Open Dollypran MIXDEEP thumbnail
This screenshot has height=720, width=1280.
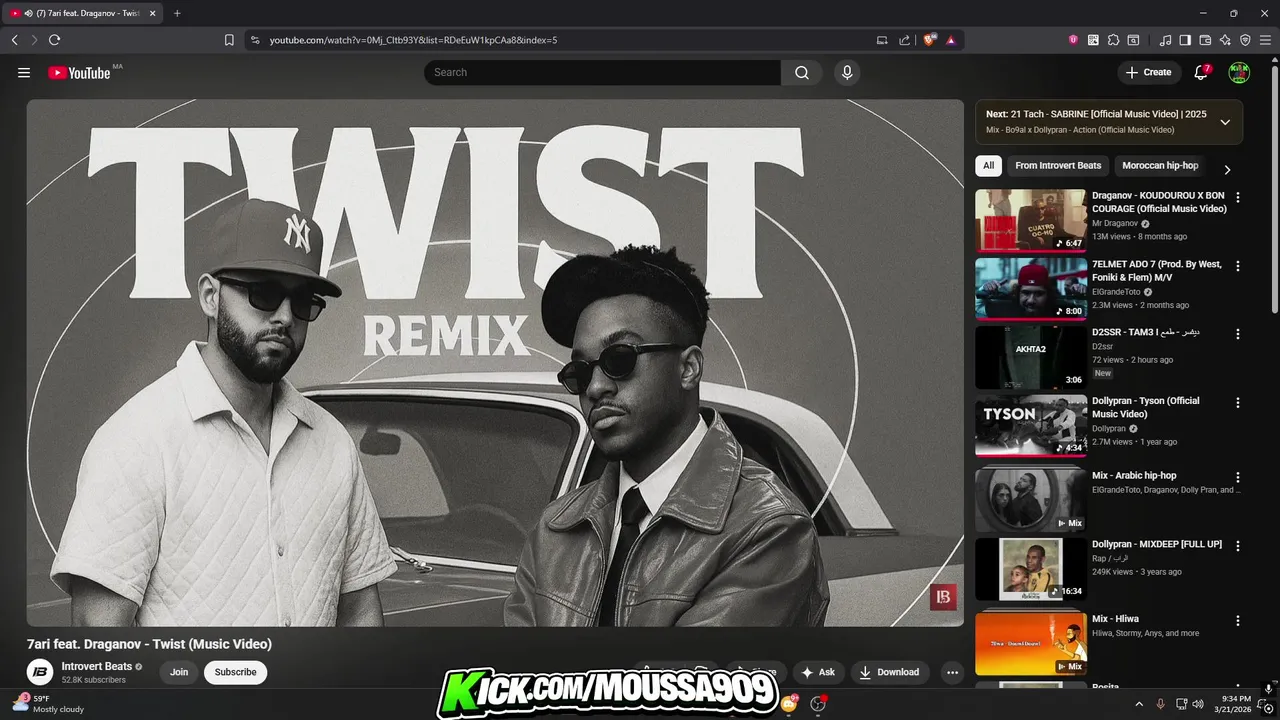point(1030,569)
